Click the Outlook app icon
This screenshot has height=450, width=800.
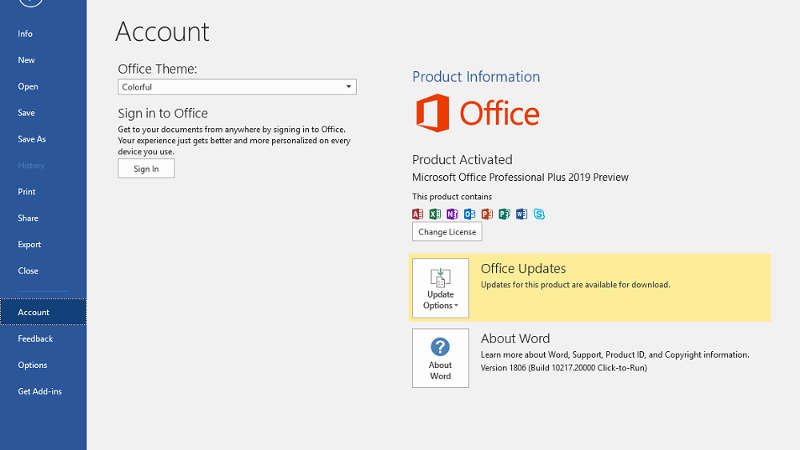pyautogui.click(x=469, y=214)
